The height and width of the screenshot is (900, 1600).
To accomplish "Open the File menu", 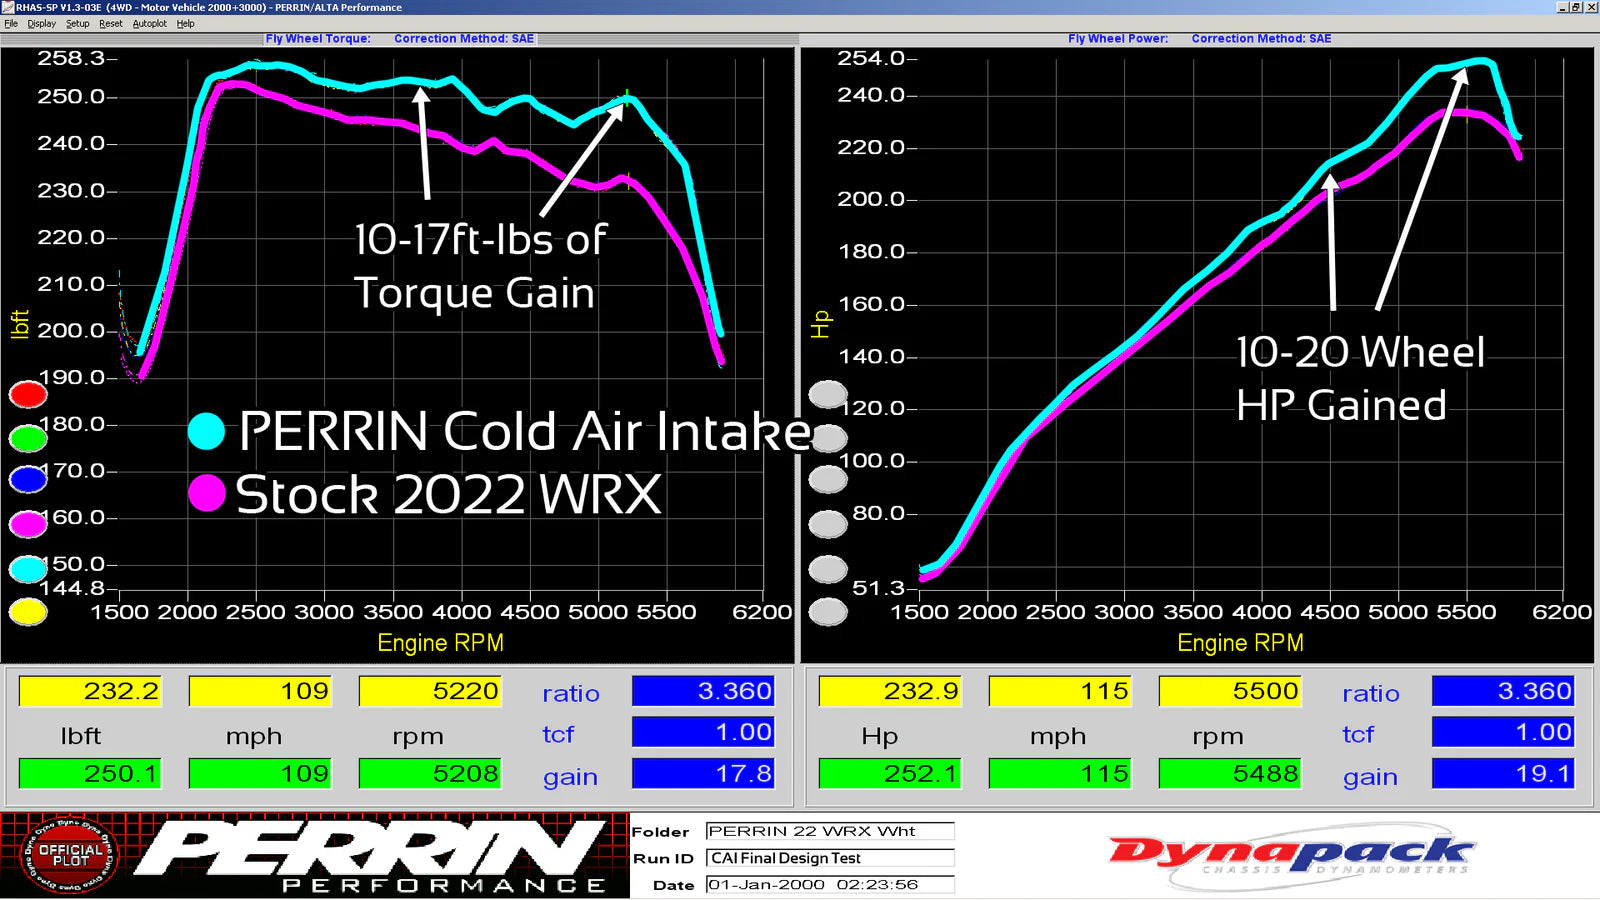I will point(11,22).
